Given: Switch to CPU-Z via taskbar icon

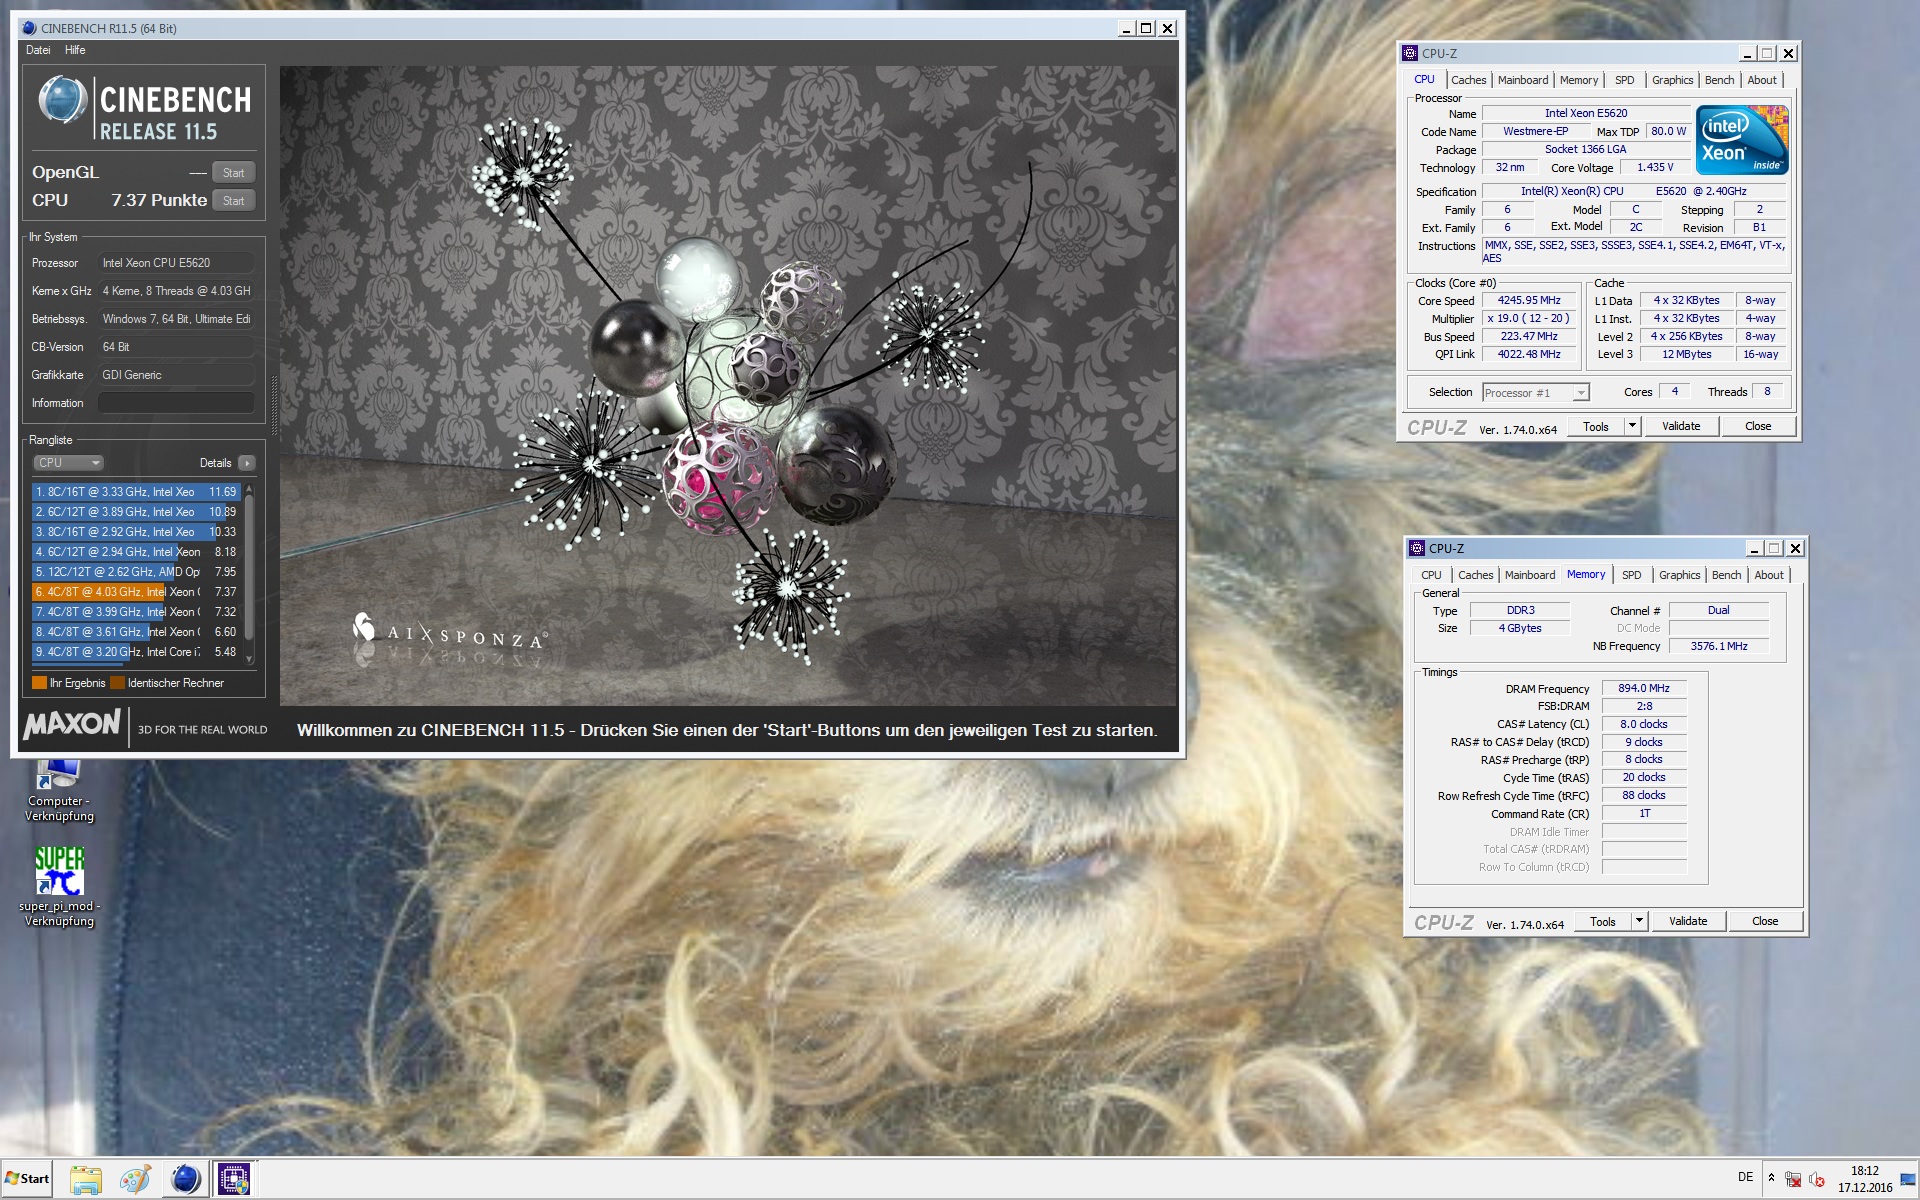Looking at the screenshot, I should coord(234,1179).
